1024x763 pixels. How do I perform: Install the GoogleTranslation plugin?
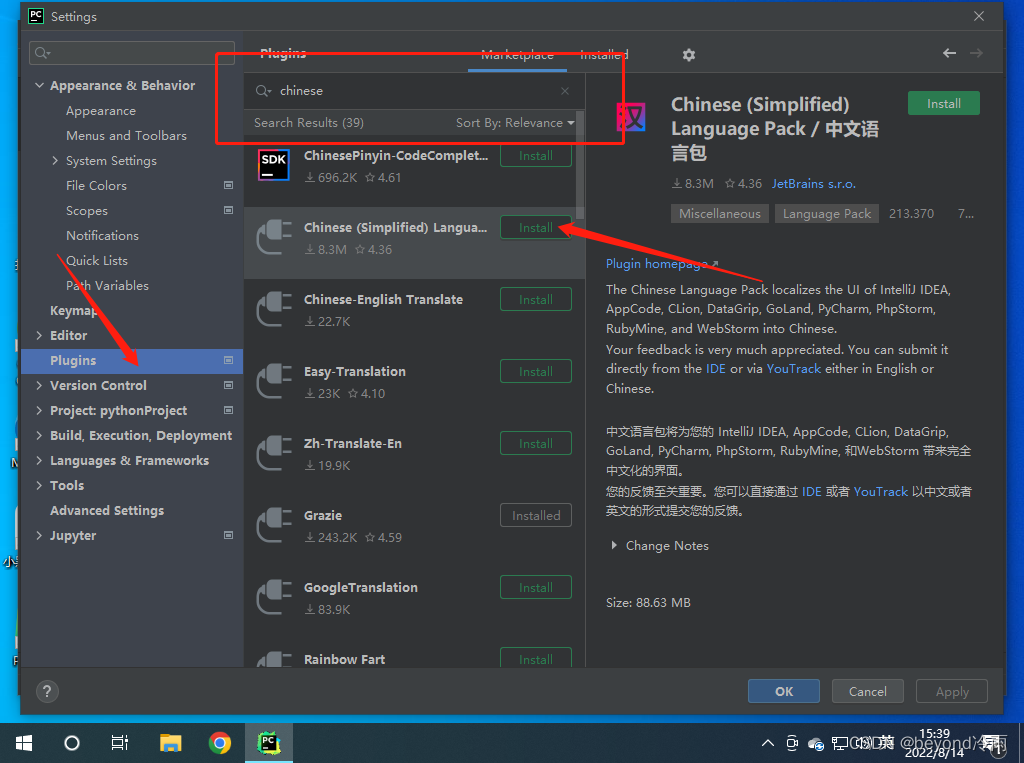click(536, 587)
